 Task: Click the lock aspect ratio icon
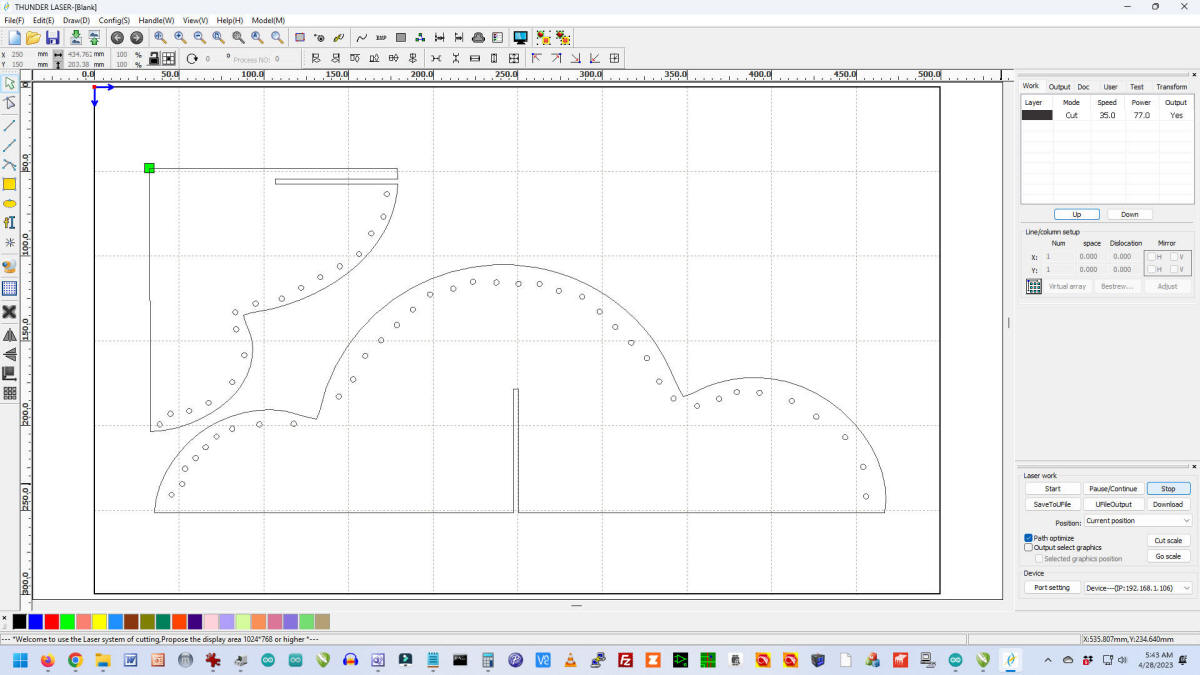(x=153, y=59)
